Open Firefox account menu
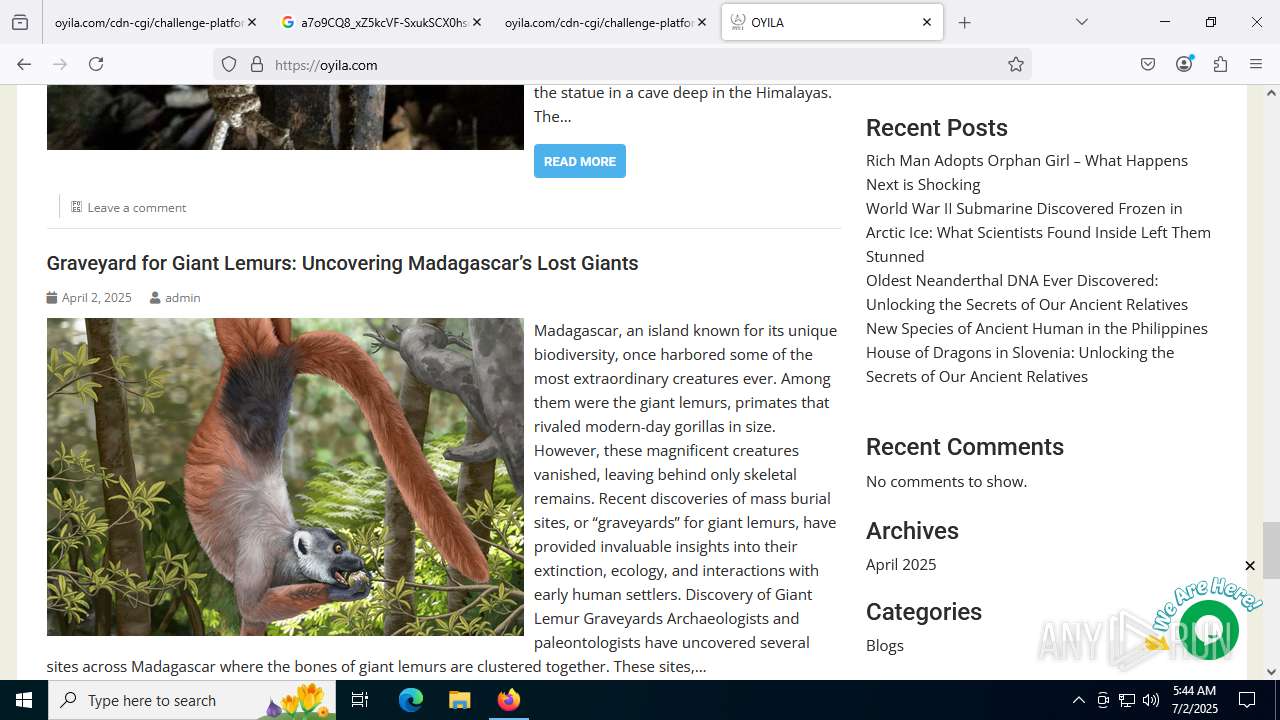The image size is (1280, 720). pos(1184,64)
